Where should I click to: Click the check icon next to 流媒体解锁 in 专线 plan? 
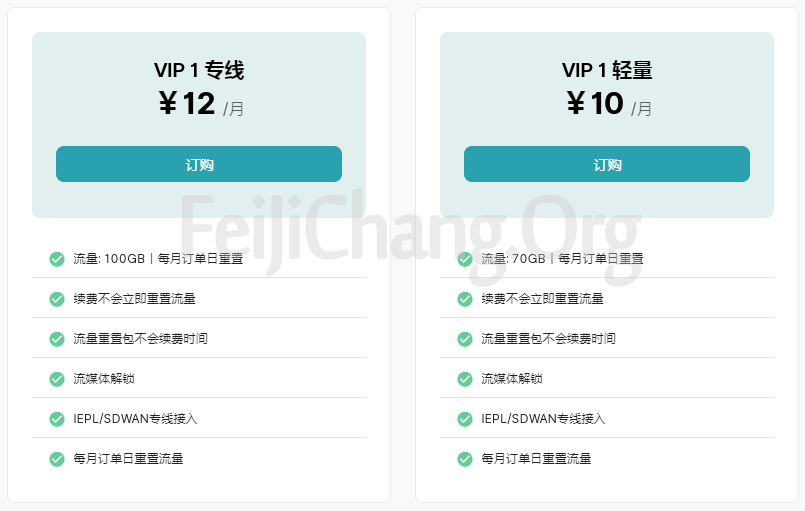click(57, 379)
